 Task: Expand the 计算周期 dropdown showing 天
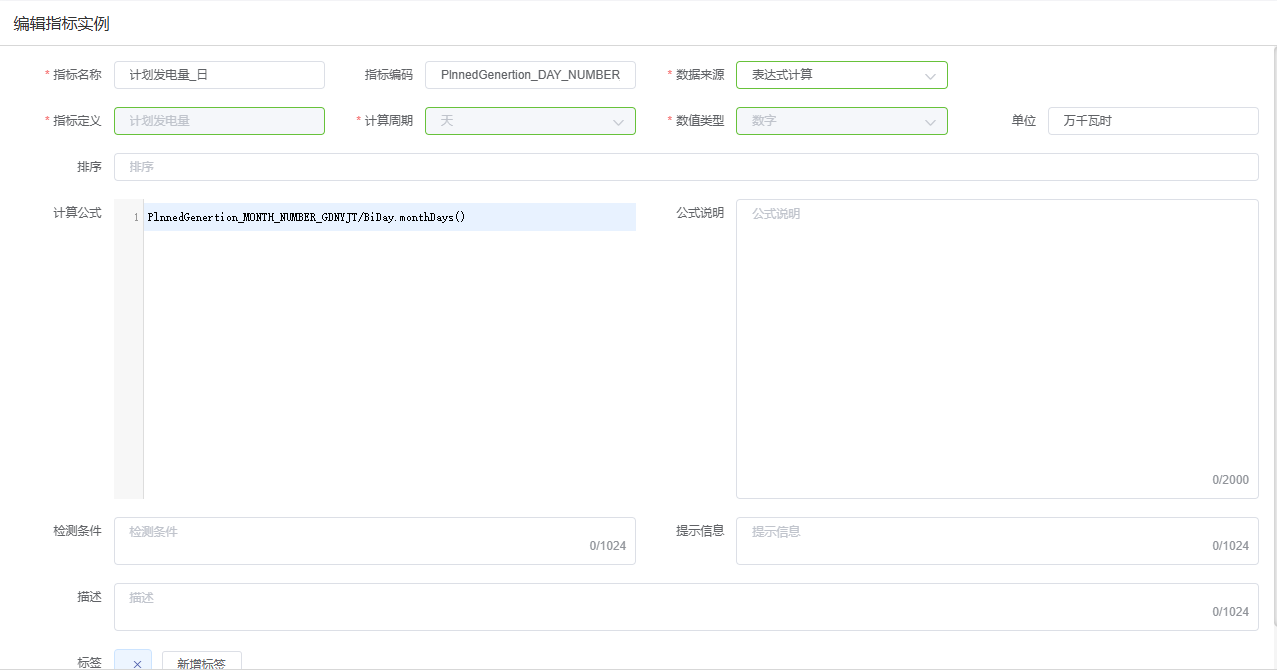point(520,121)
